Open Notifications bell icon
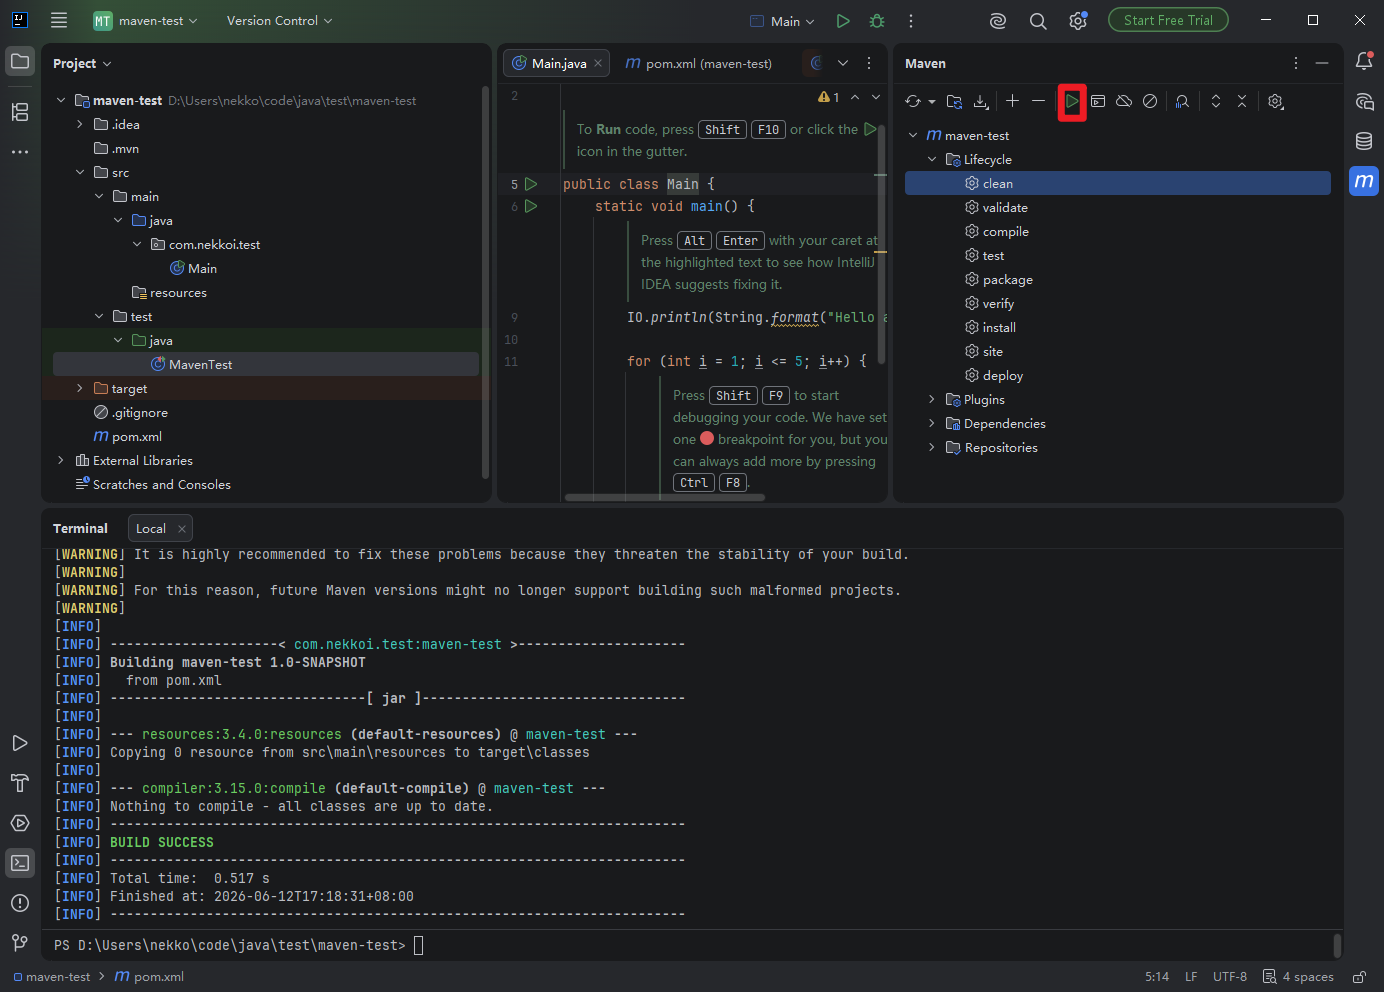This screenshot has height=992, width=1384. 1364,61
